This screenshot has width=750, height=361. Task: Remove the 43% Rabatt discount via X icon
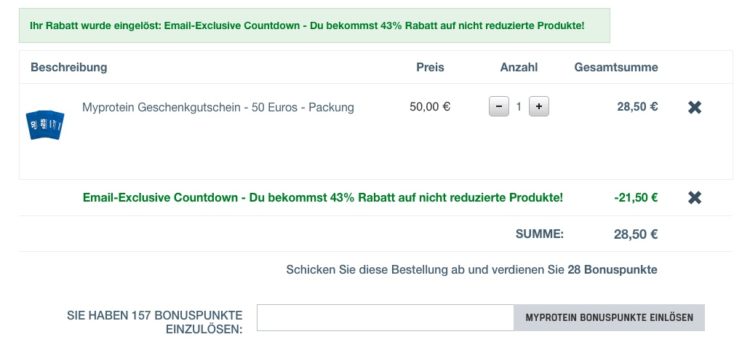(695, 197)
